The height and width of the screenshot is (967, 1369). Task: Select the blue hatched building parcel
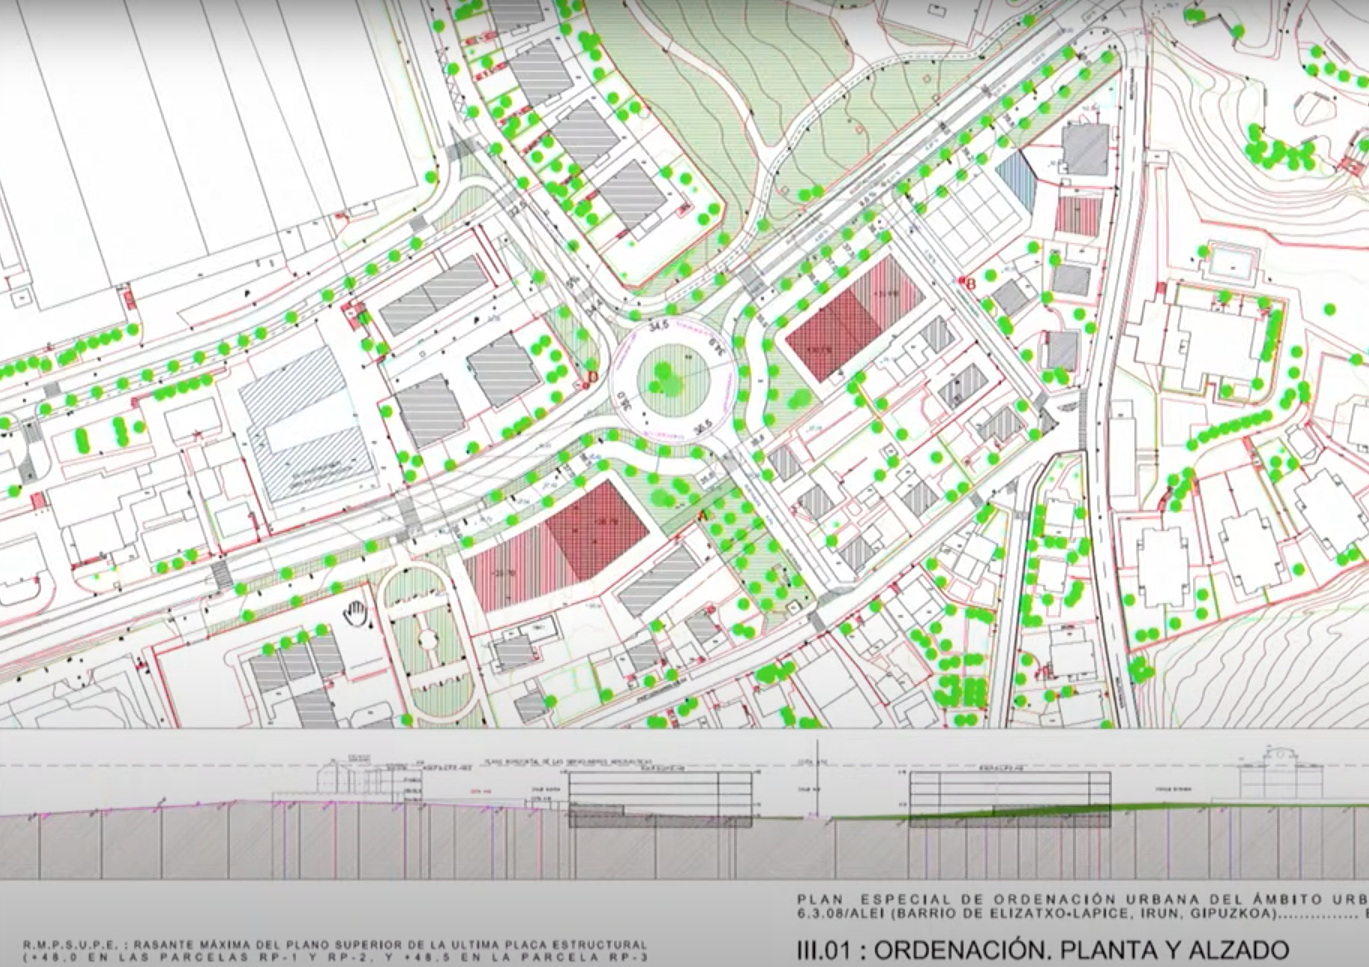(x=1015, y=182)
